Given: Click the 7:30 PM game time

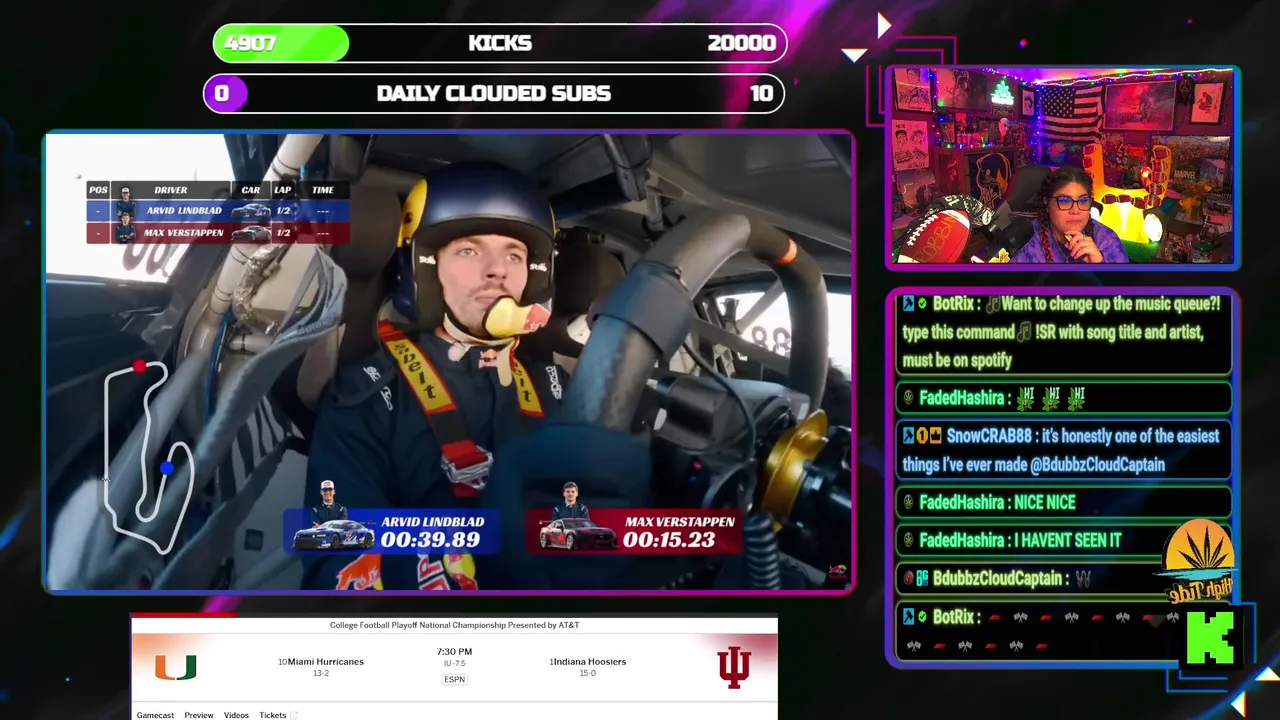Looking at the screenshot, I should click(454, 651).
